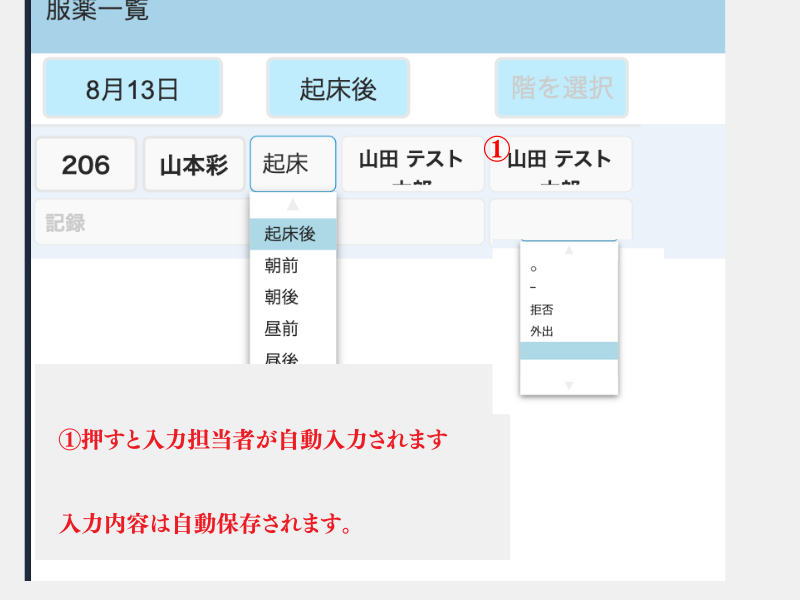Screen dimensions: 800x600
Task: Select 外出 in the status list
Action: tap(569, 331)
